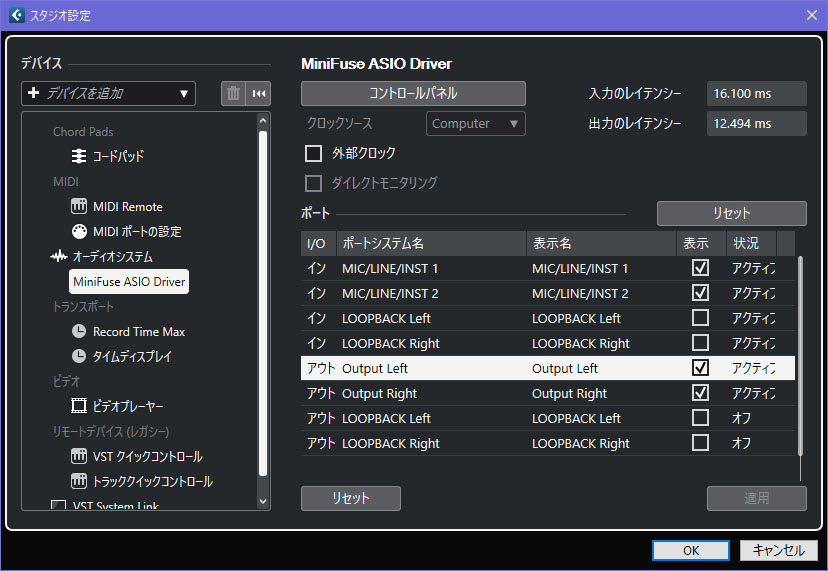
Task: Select MiniFuse ASIO Driver in the tree
Action: click(x=129, y=282)
